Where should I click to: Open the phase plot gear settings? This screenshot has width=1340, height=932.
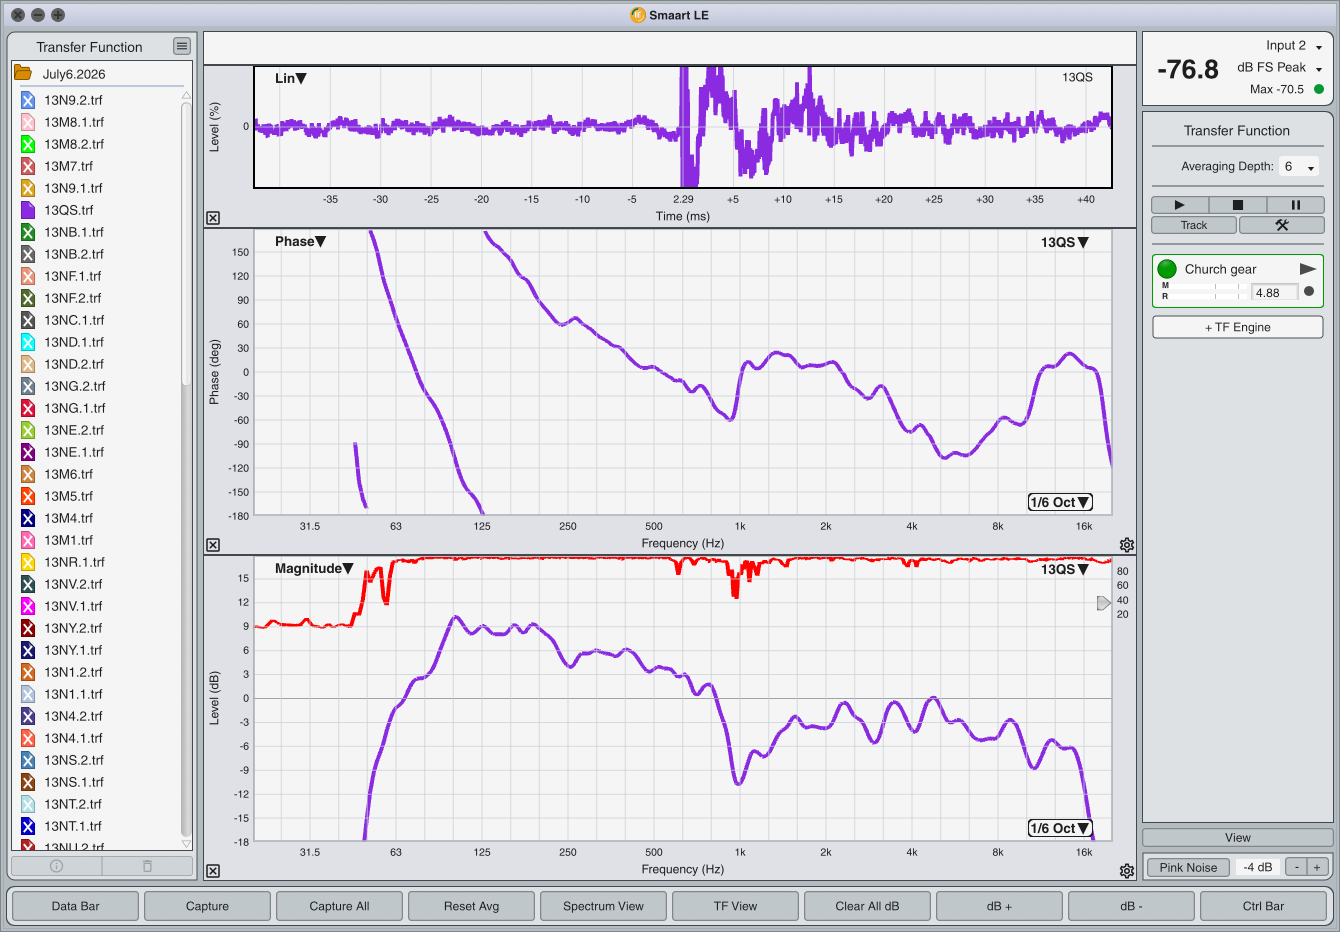tap(1127, 545)
